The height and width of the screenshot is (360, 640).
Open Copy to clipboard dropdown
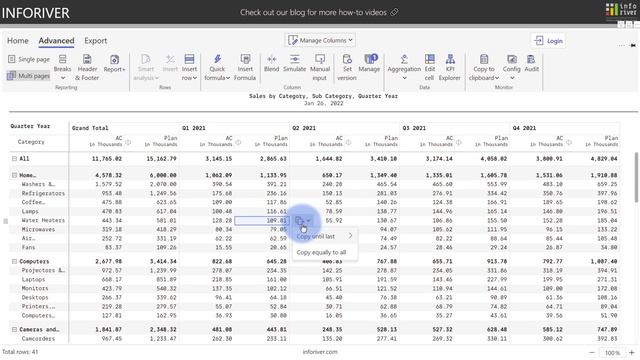484,68
